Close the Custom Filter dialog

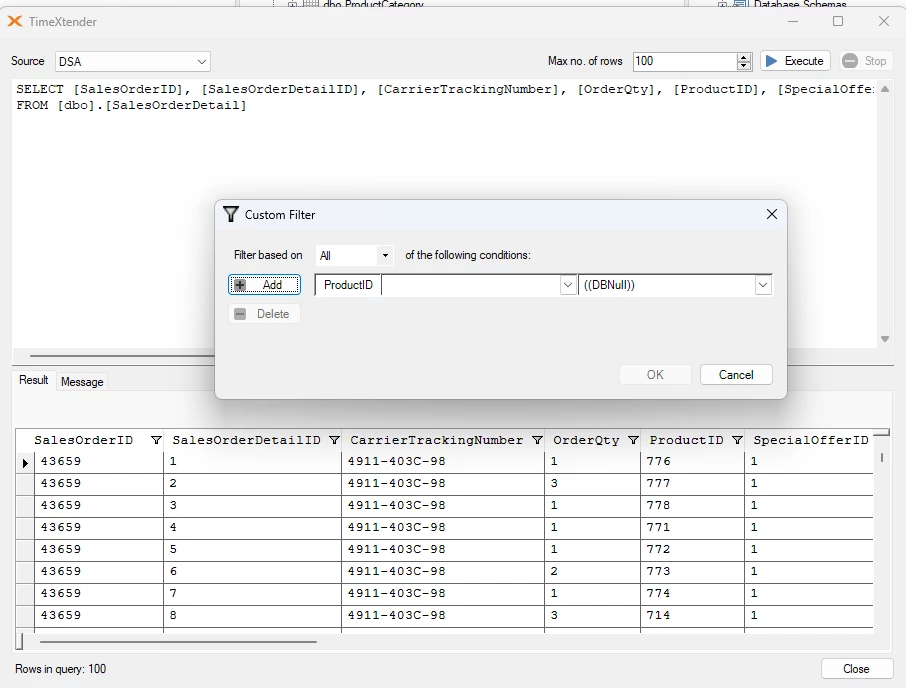(771, 214)
